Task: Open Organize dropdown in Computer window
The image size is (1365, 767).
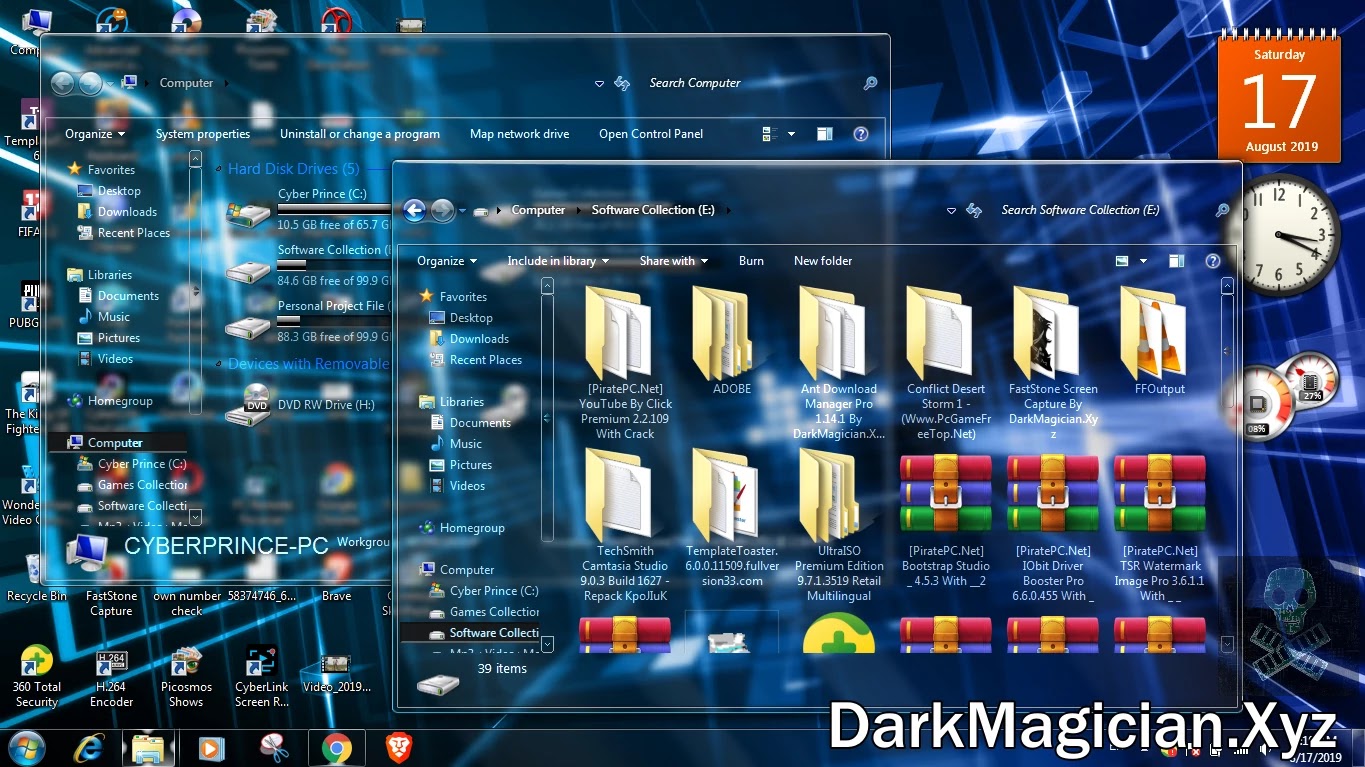Action: pyautogui.click(x=95, y=134)
